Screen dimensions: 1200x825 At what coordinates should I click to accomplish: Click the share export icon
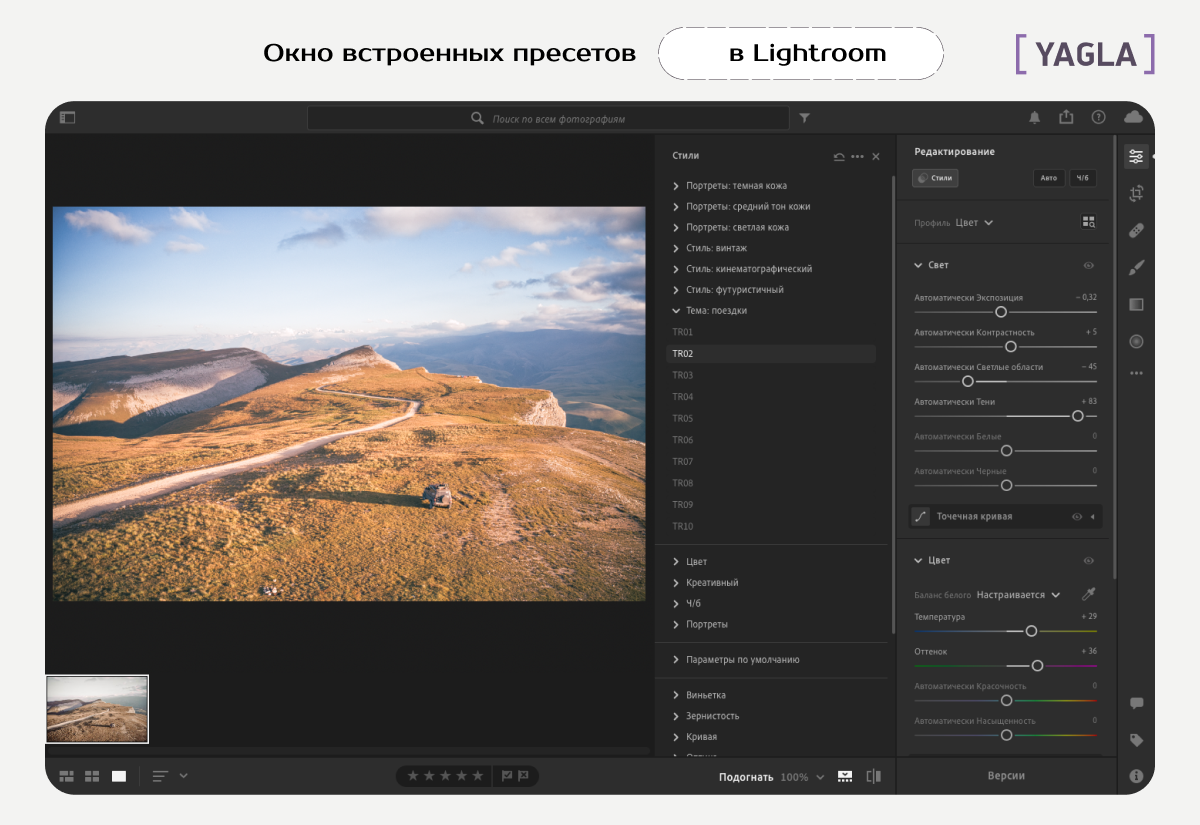(x=1067, y=117)
